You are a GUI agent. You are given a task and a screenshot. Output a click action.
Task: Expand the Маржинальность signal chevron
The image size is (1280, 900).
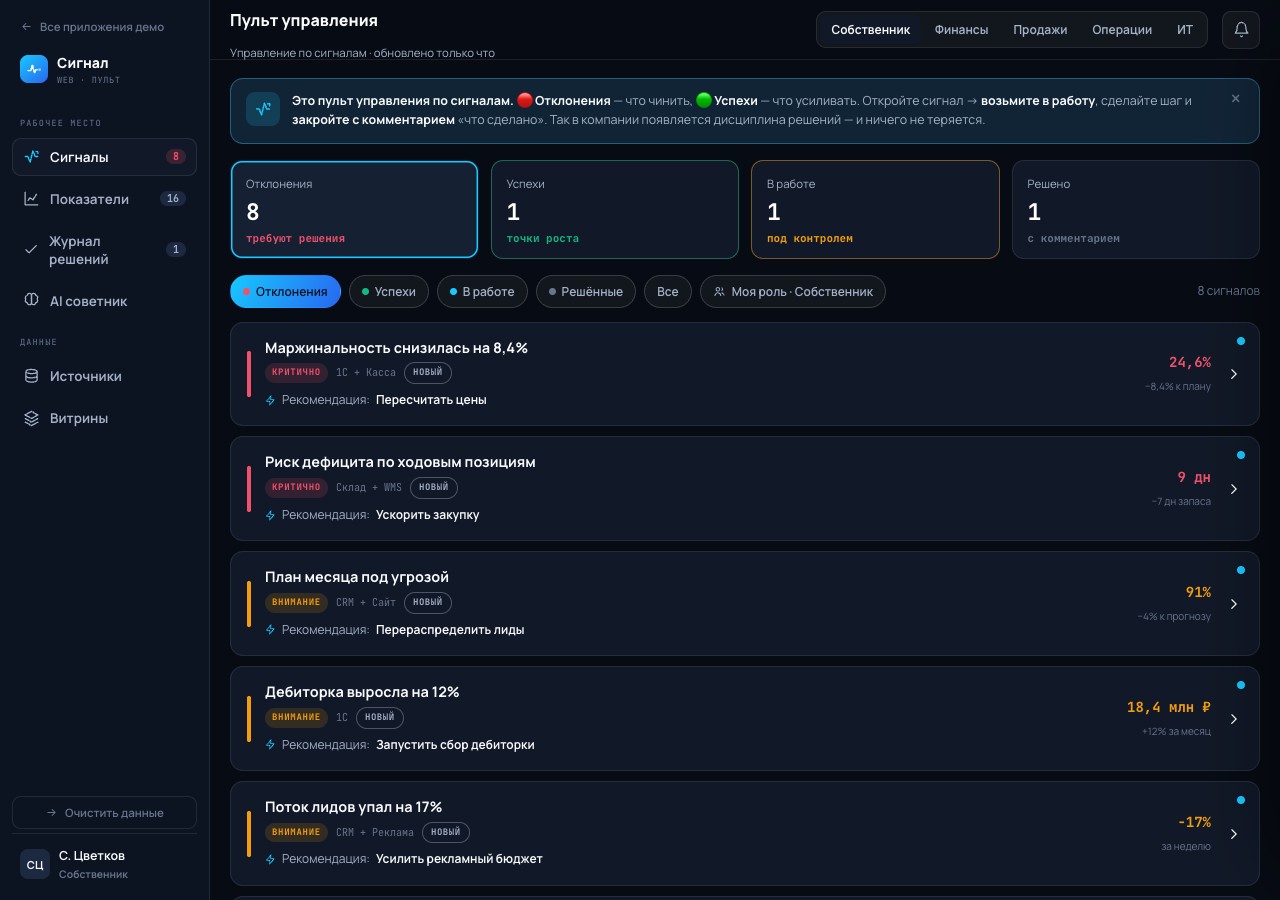click(x=1234, y=374)
